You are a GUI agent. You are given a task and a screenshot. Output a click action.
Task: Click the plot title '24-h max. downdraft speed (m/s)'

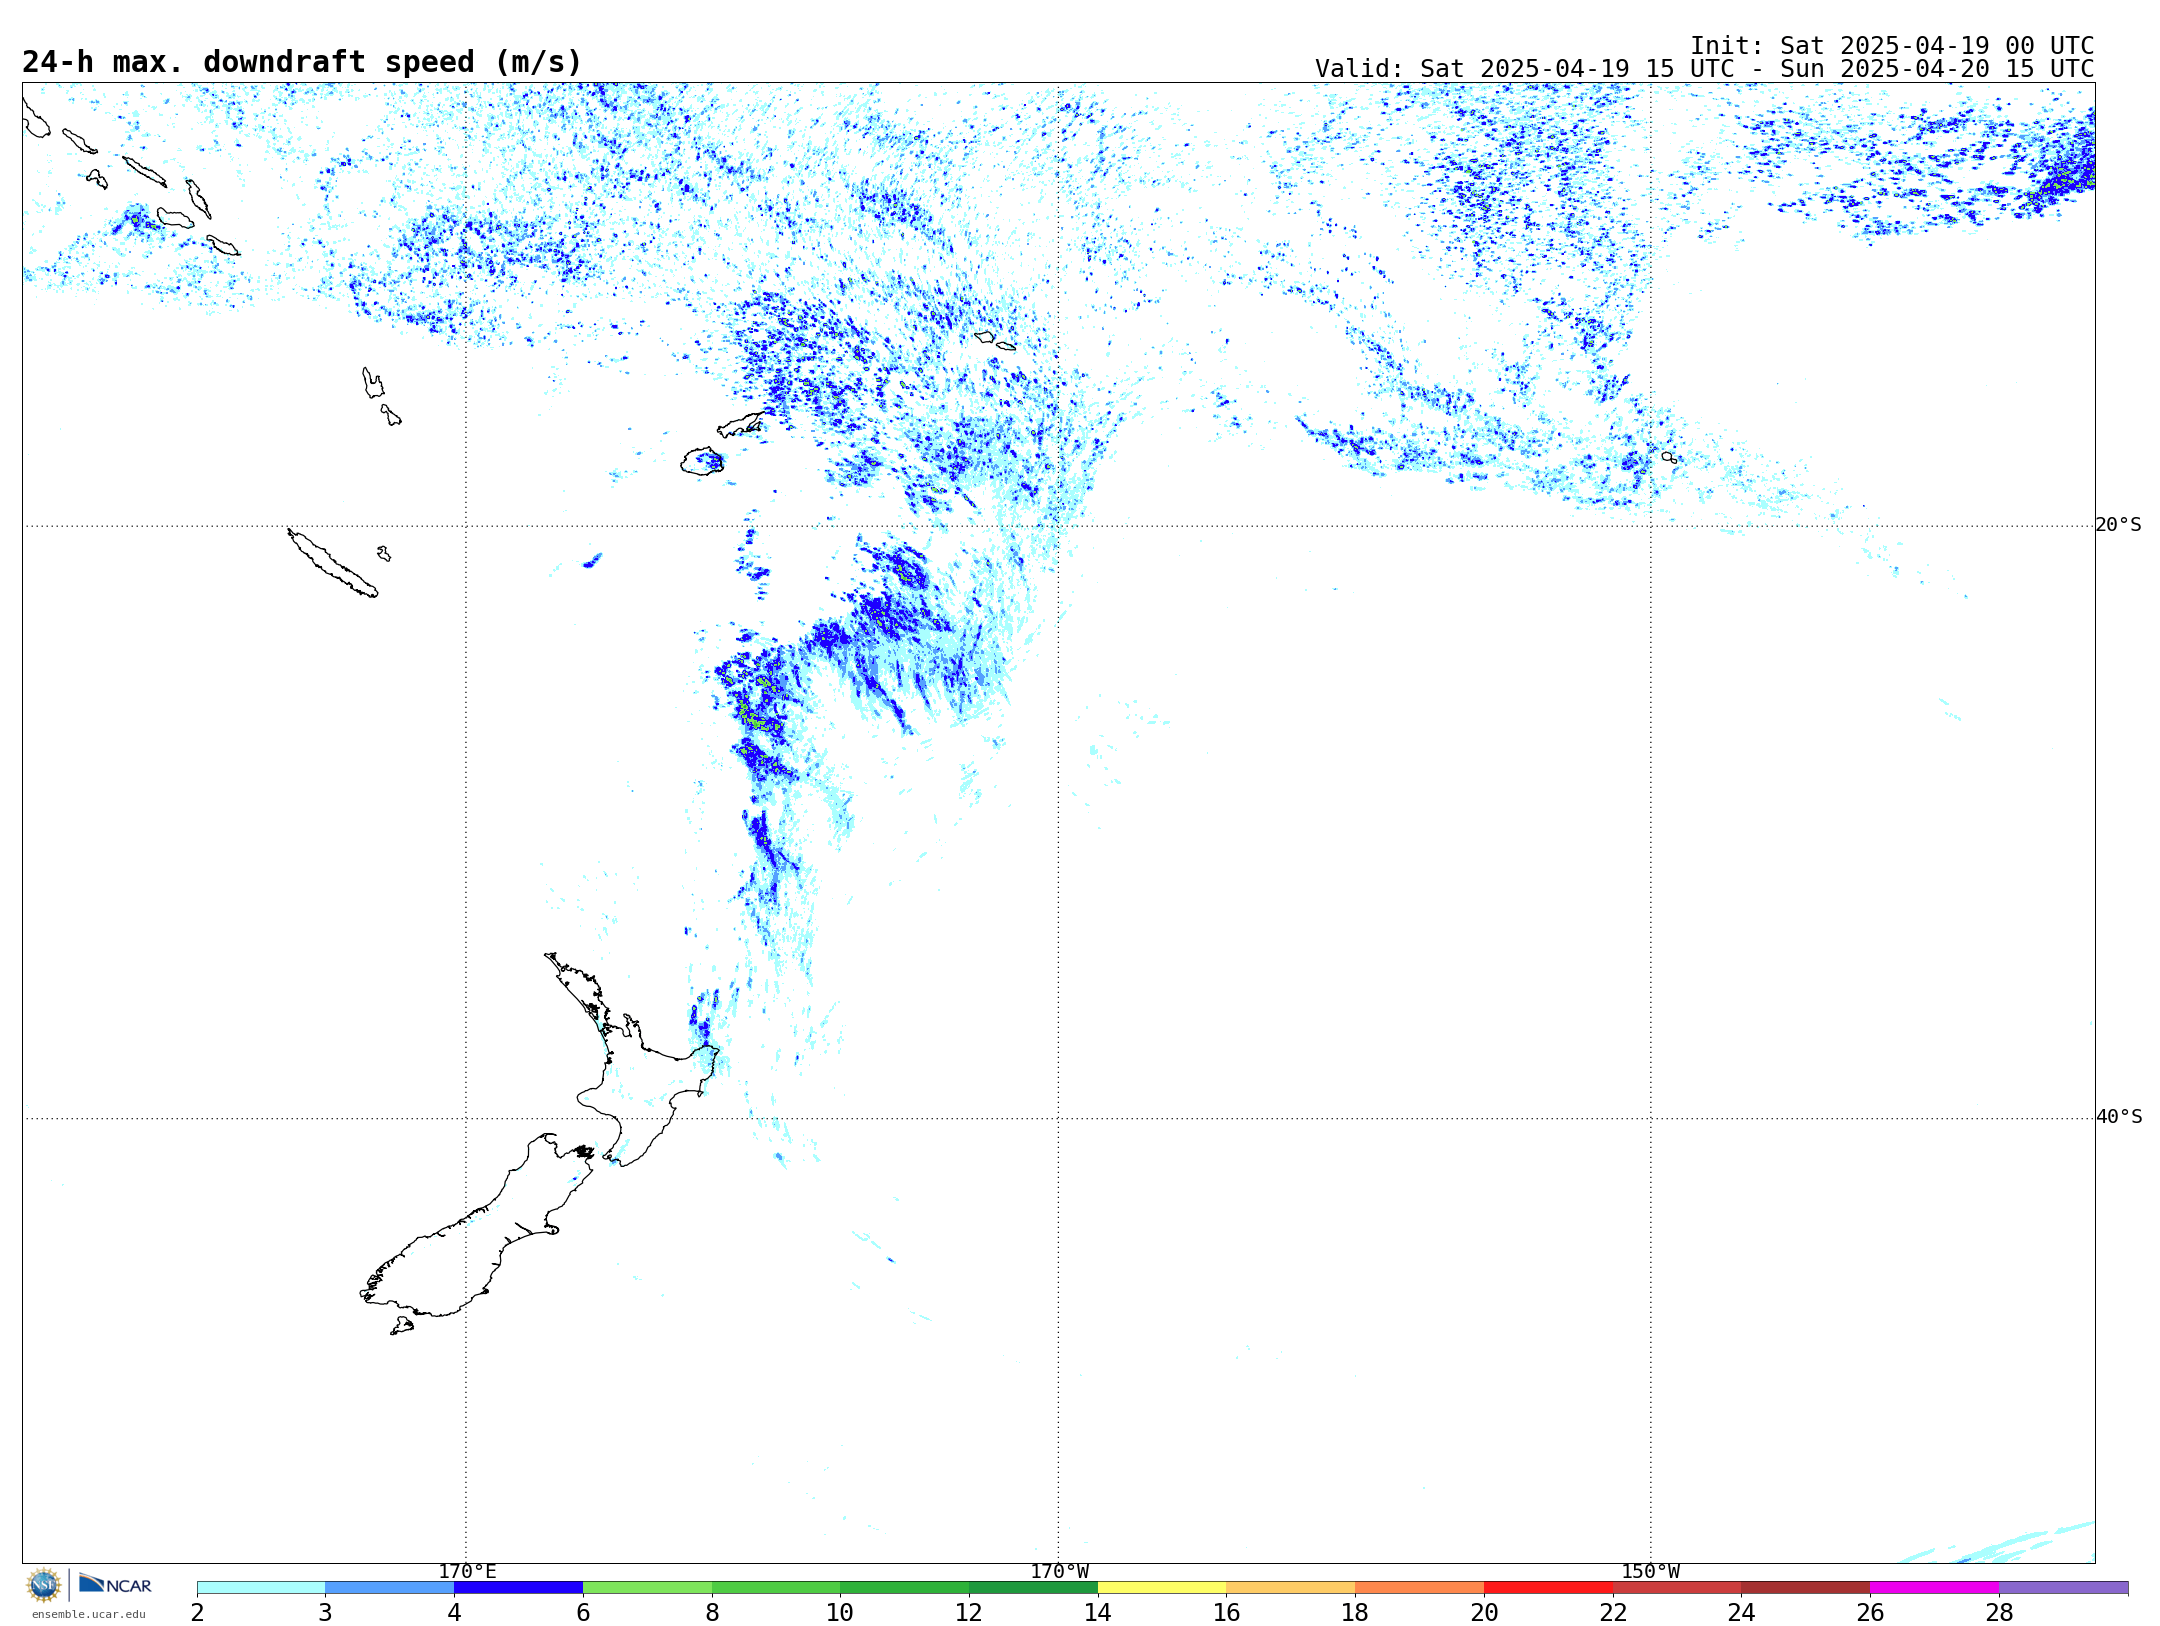tap(302, 62)
